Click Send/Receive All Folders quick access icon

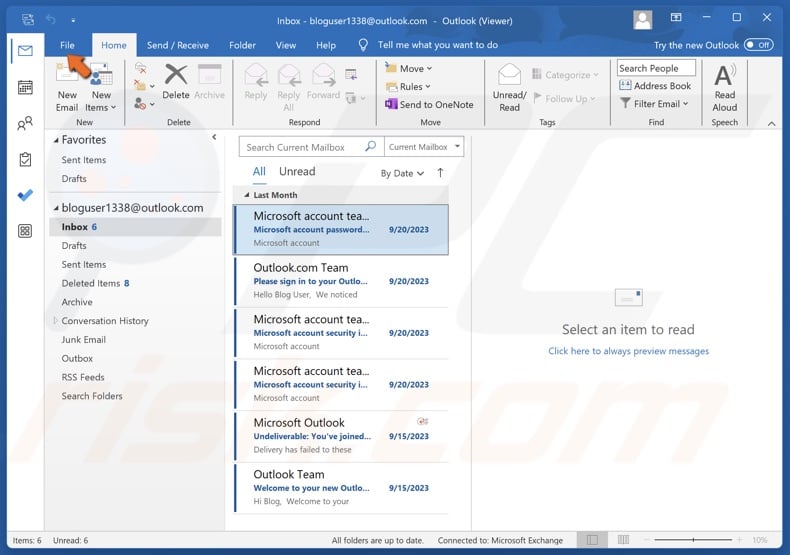[28, 20]
